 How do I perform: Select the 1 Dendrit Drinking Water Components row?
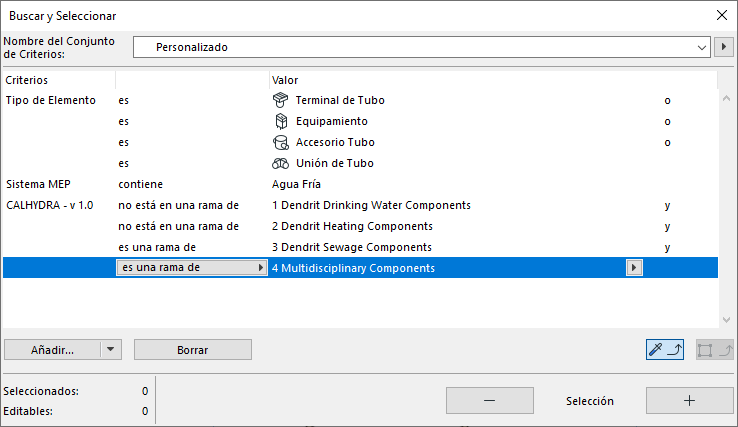click(x=370, y=205)
